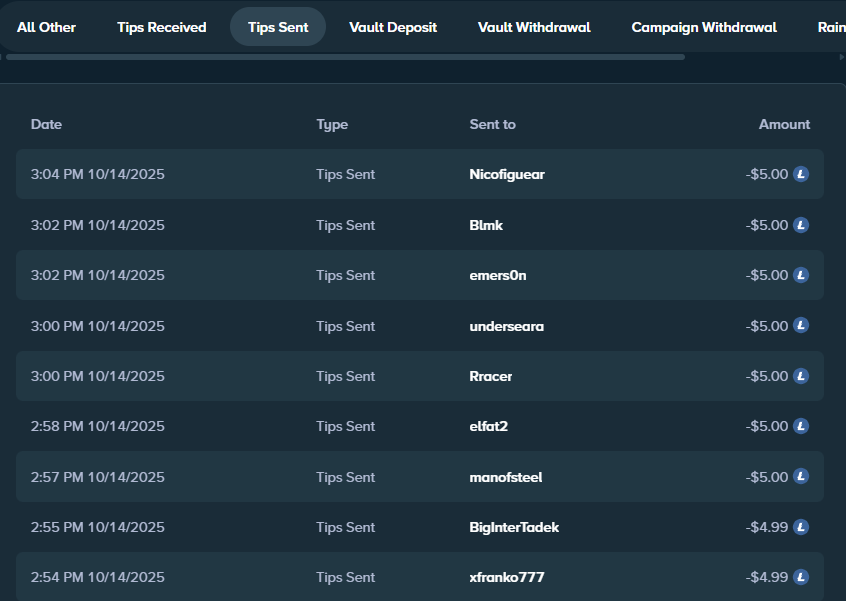Click -$5.00 amount for elfat2

pyautogui.click(x=767, y=426)
